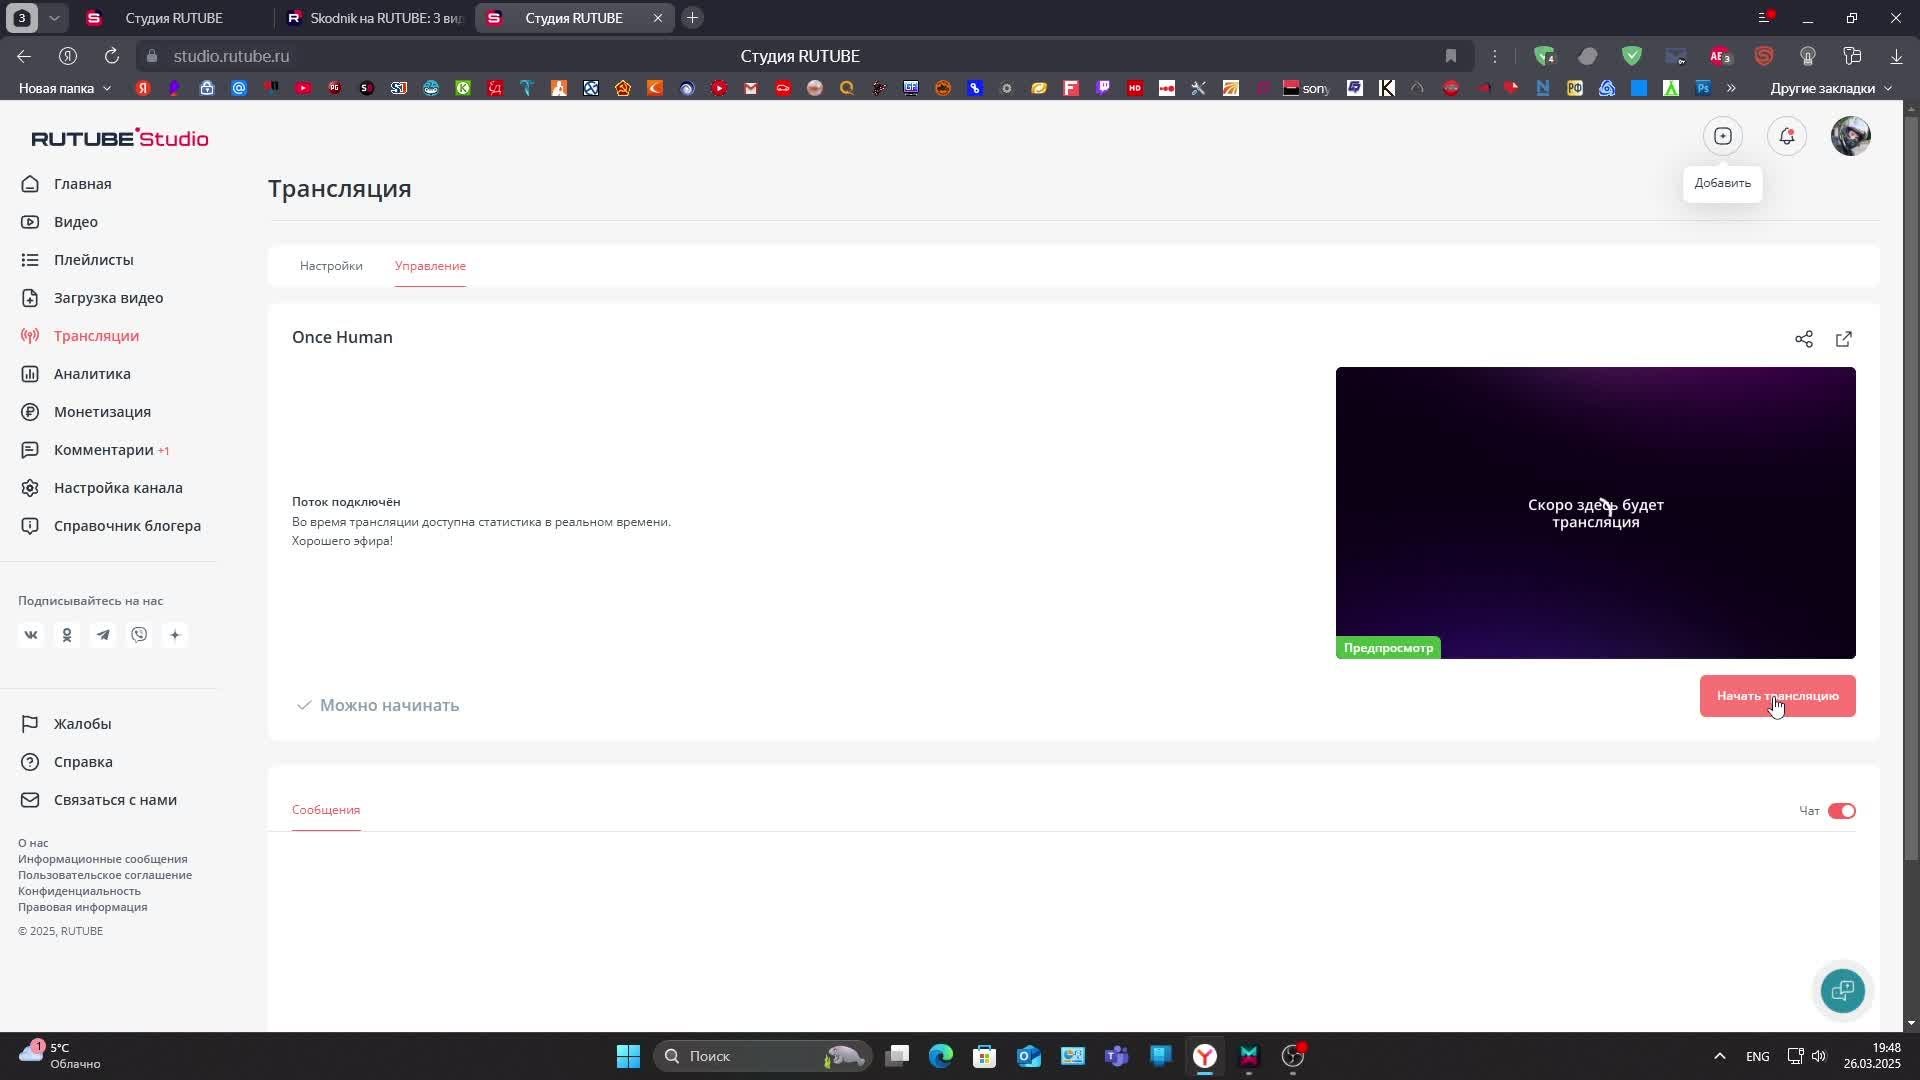Click the user profile avatar
This screenshot has width=1920, height=1080.
[x=1850, y=136]
